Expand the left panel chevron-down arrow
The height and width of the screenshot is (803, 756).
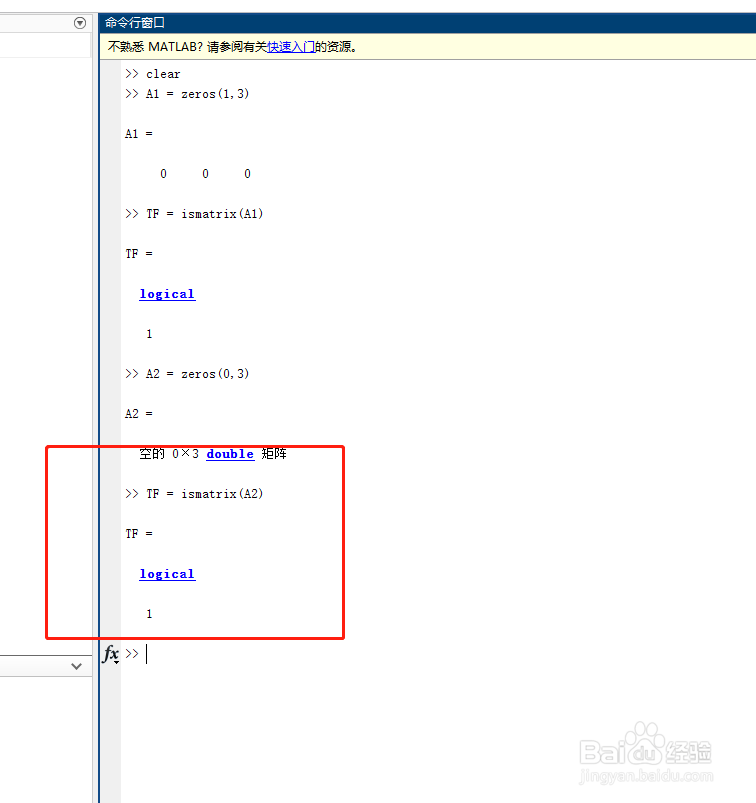(77, 666)
